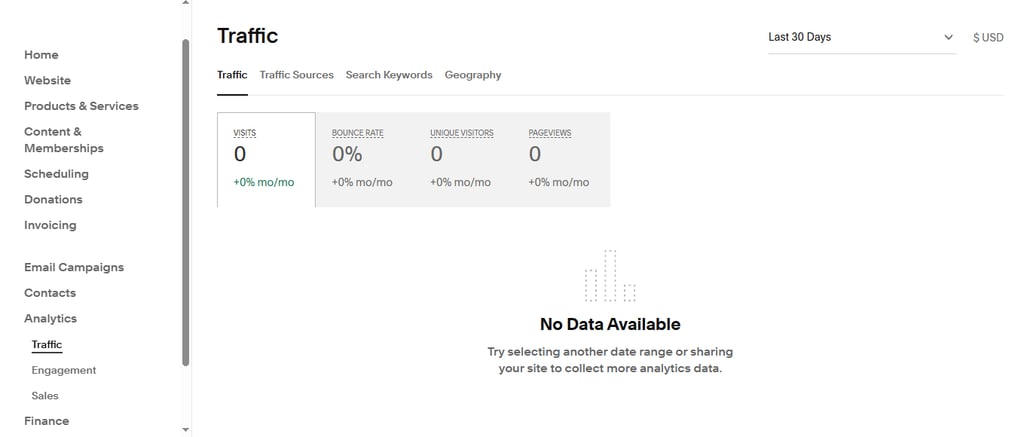Screen dimensions: 1024x437
Task: Open Finance in the sidebar
Action: 46,421
